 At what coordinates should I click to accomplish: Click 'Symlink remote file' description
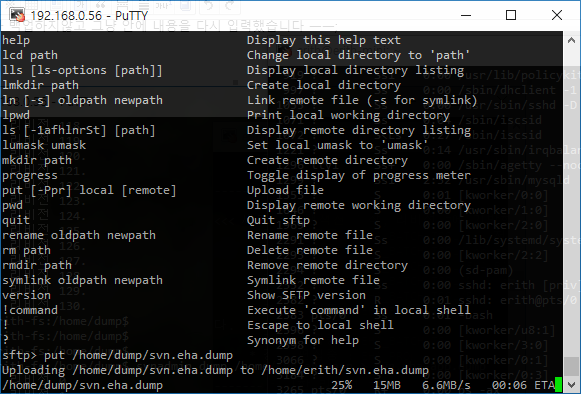(313, 280)
